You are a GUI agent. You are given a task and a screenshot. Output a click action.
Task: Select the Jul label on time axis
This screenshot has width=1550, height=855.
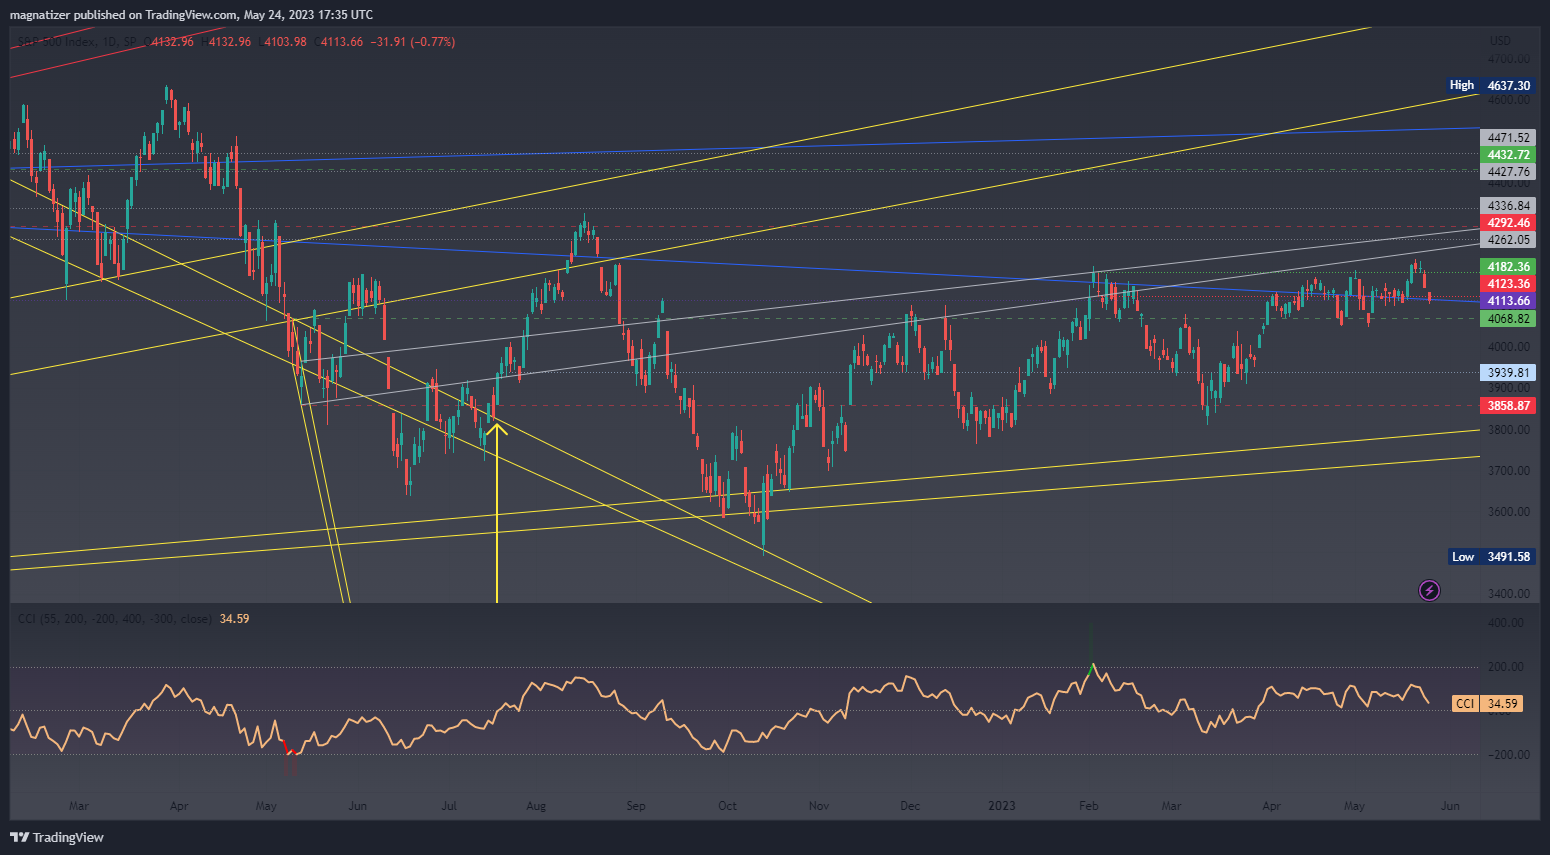pos(449,806)
